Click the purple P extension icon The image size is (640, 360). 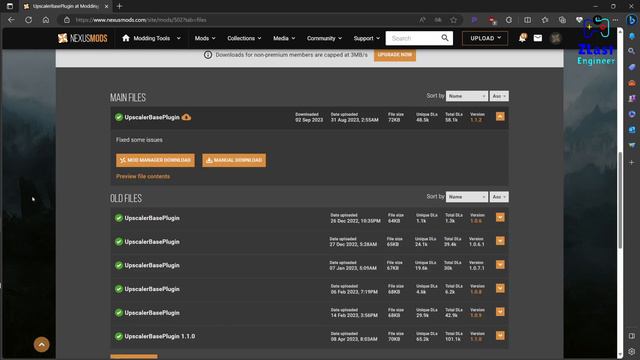474,20
